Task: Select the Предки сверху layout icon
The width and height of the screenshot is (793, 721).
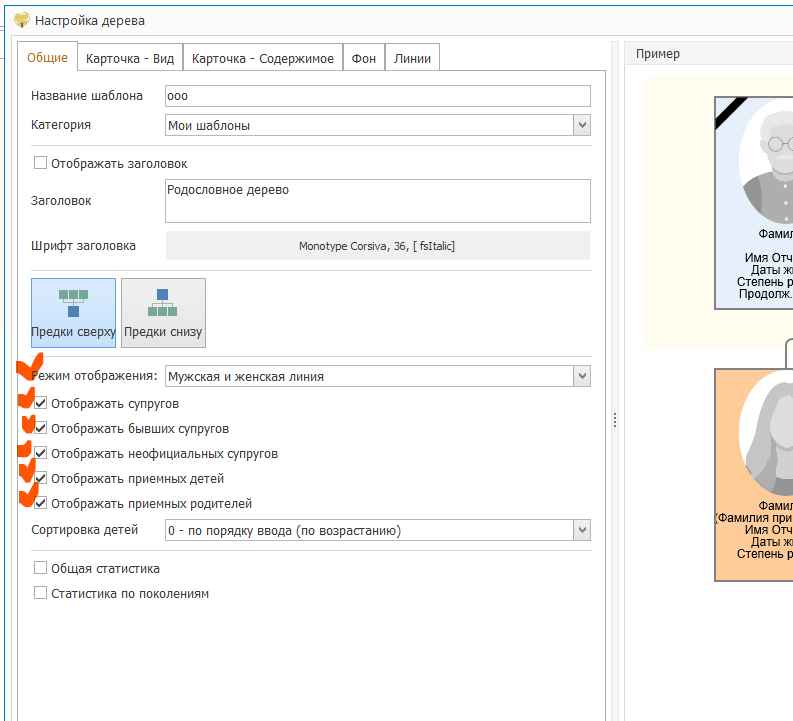Action: pyautogui.click(x=73, y=312)
